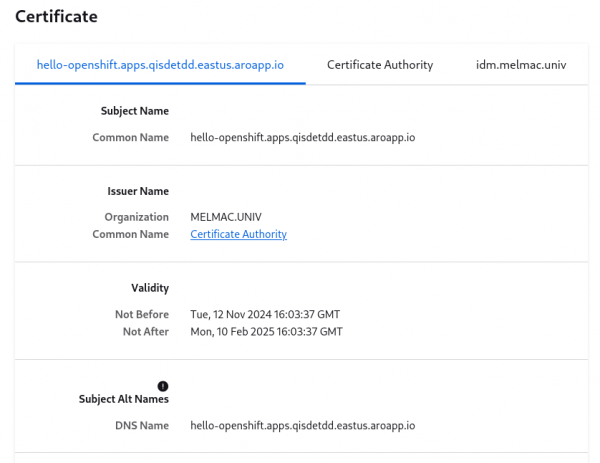Click the info icon above Subject Alt Names

(163, 386)
